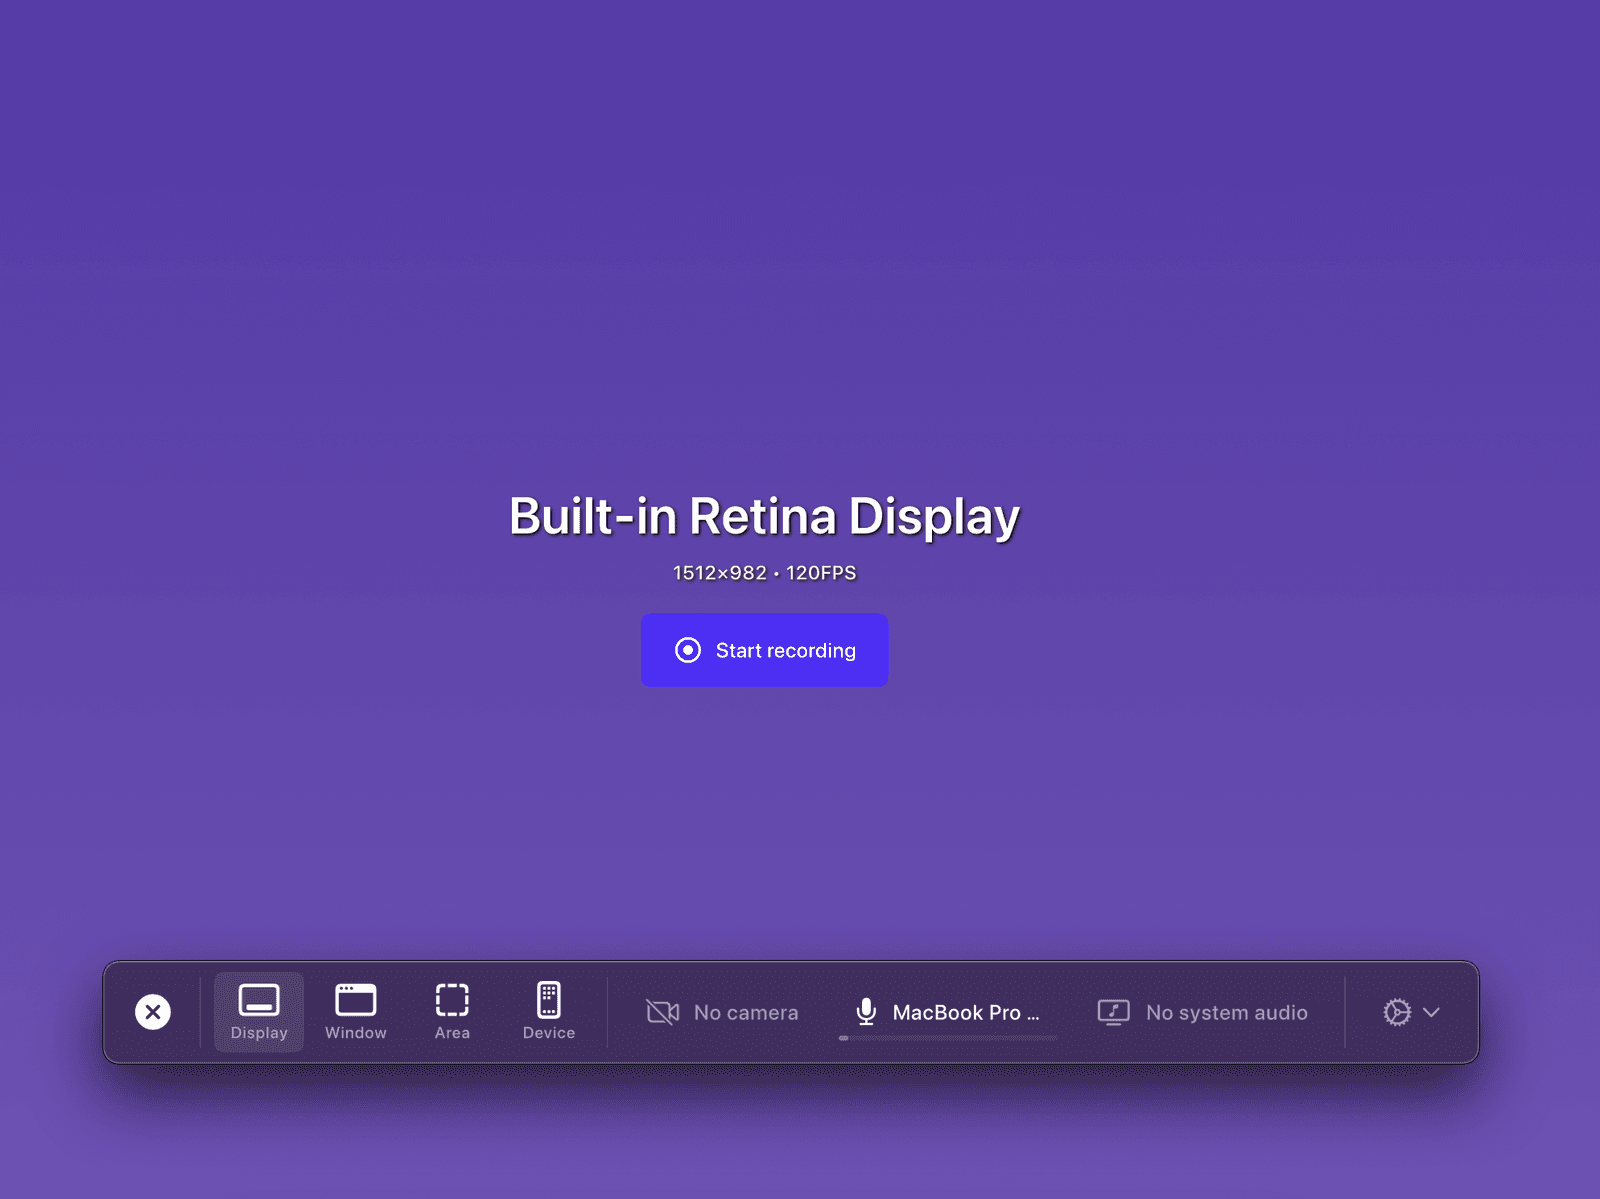Click the crossed-out camera icon
The image size is (1600, 1199).
(x=663, y=1012)
